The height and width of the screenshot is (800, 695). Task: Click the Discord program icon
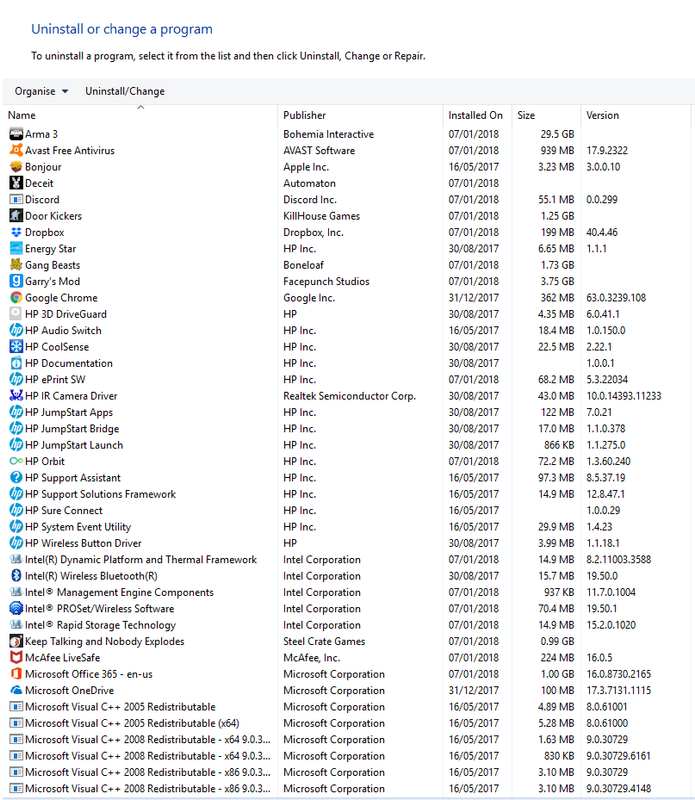tap(16, 199)
